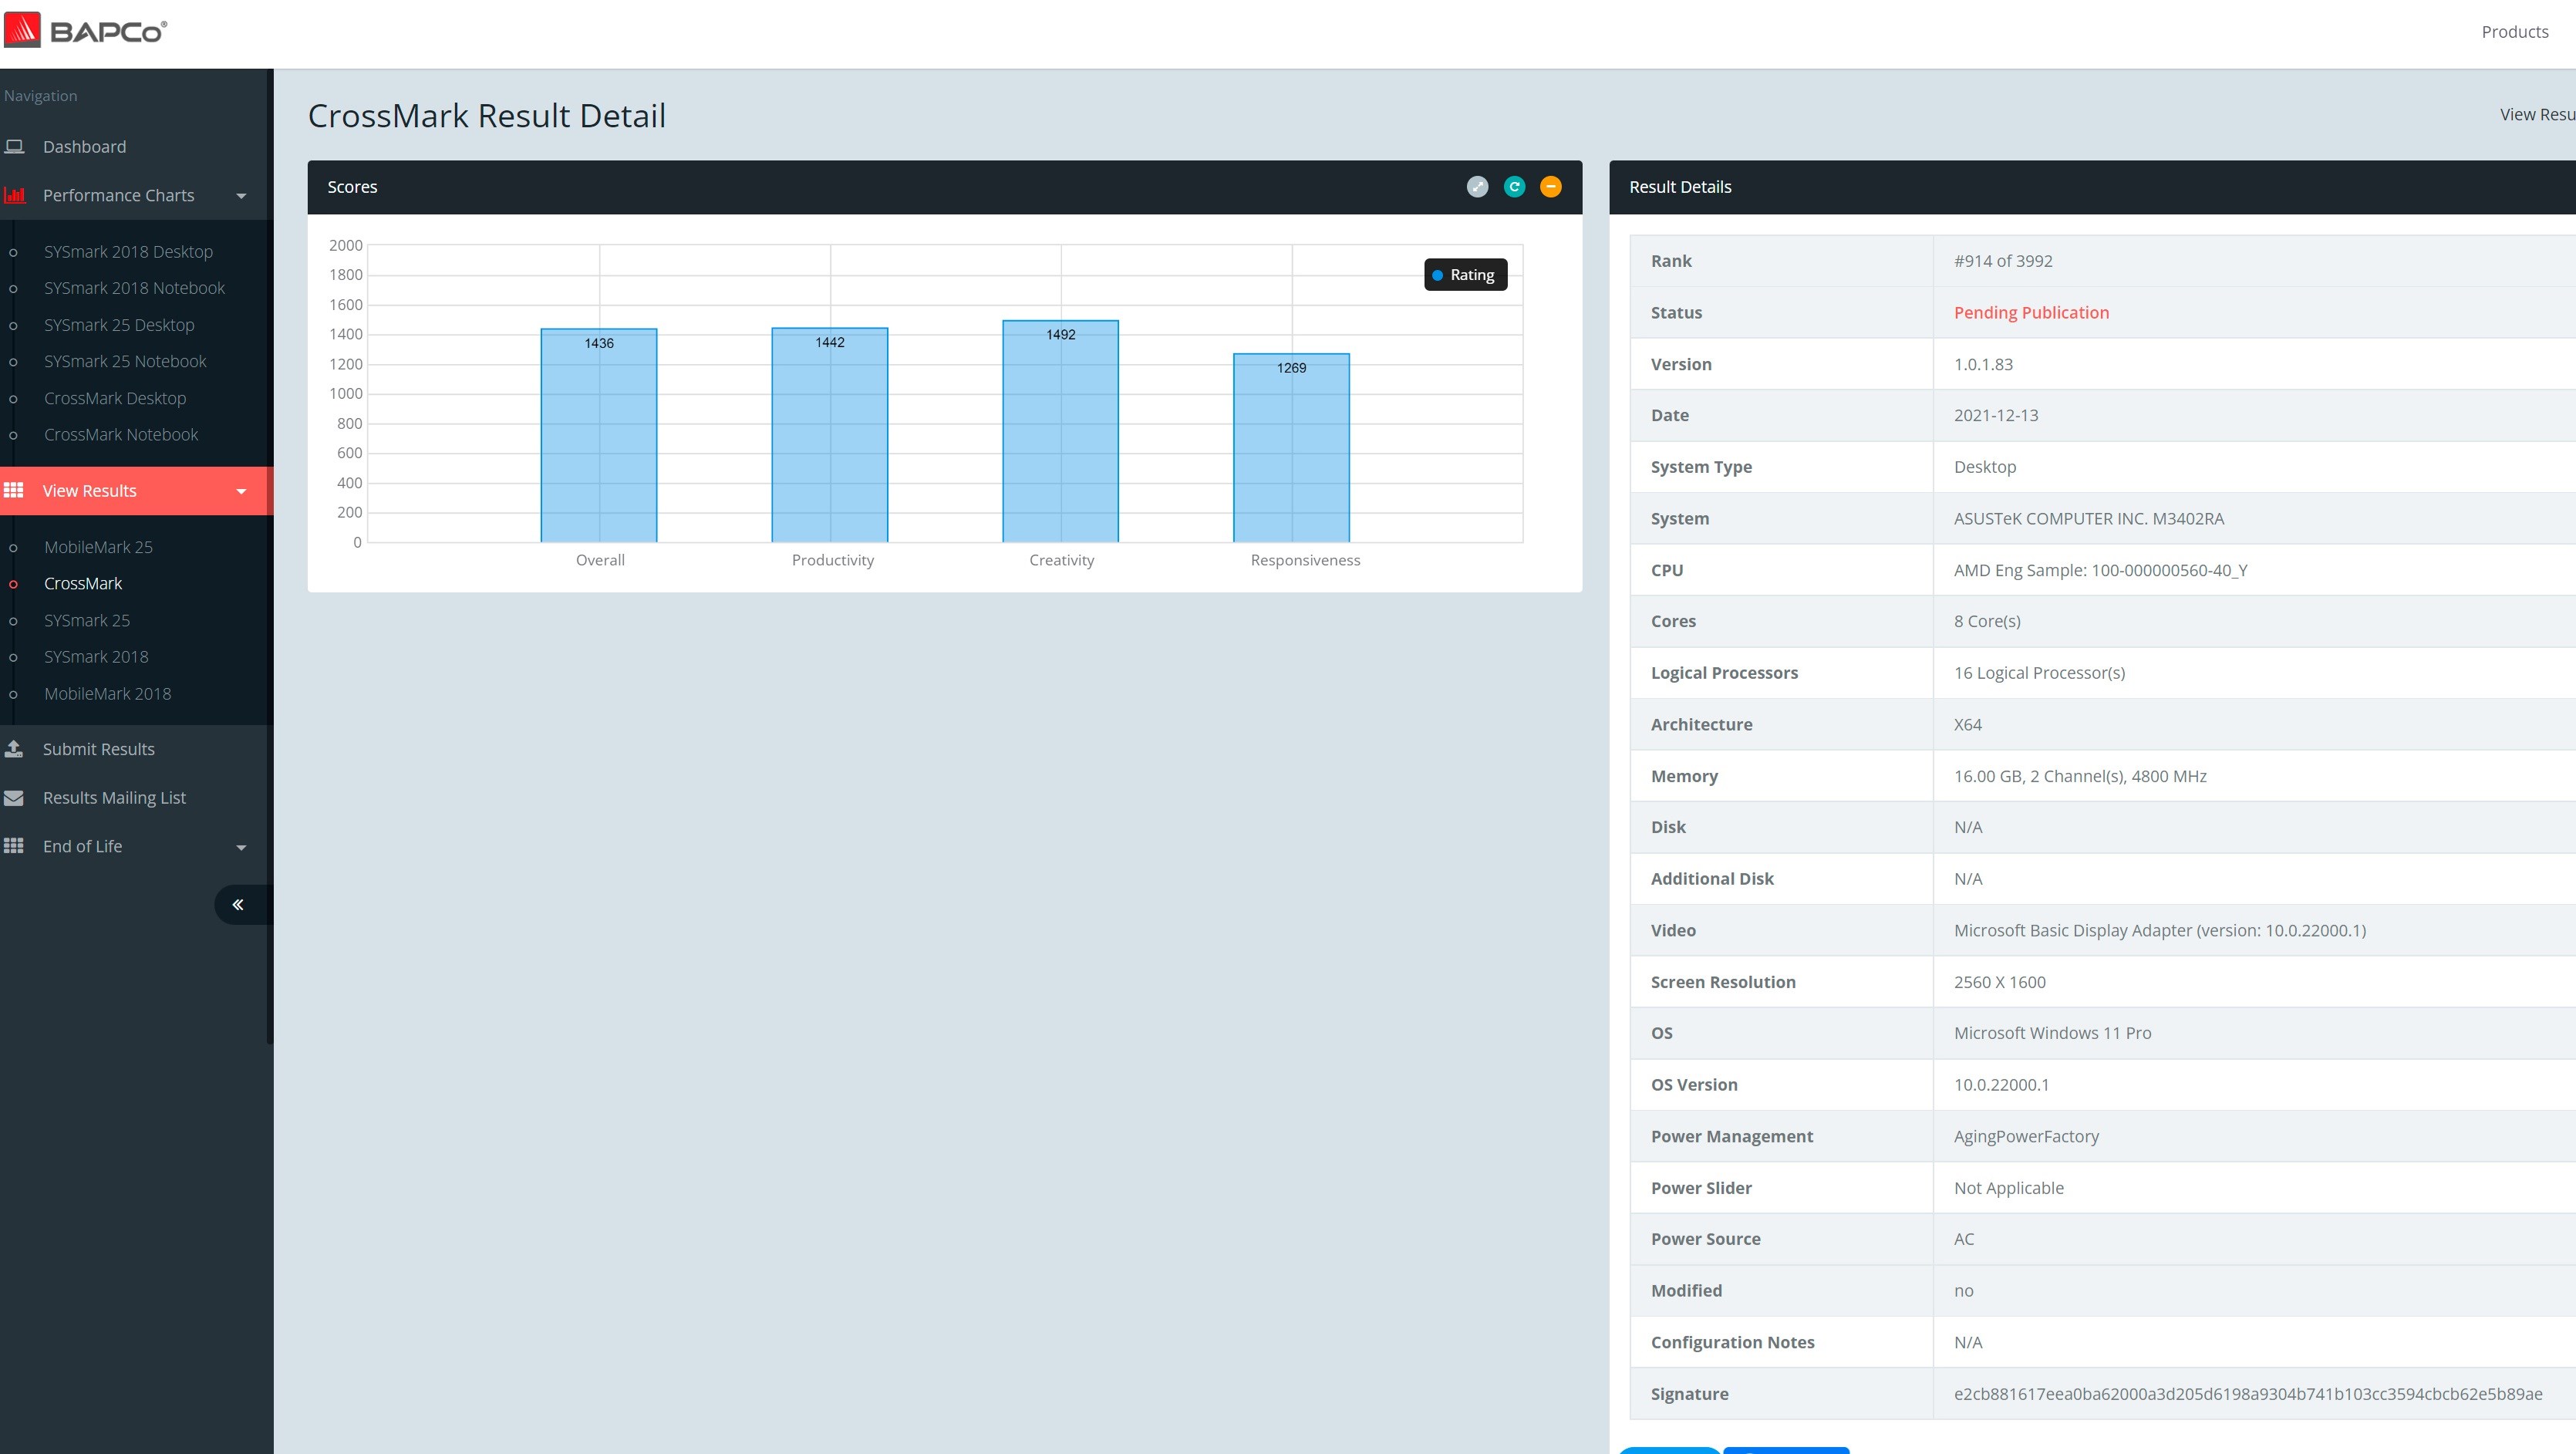Select the Responsiveness bar in chart
This screenshot has width=2576, height=1454.
1292,451
